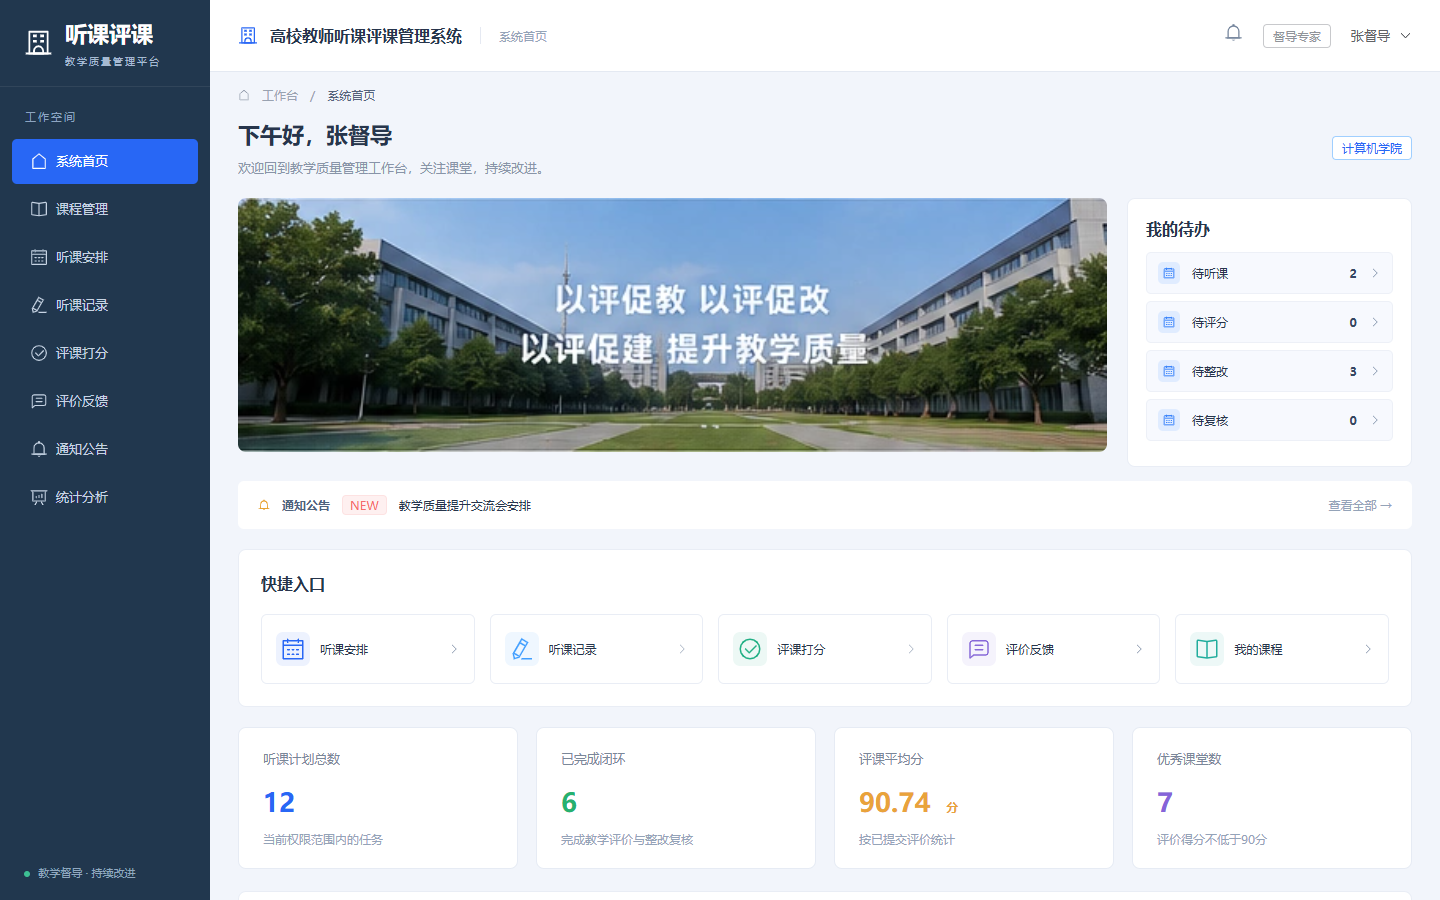Click the 我的课程 book icon in quick entry

point(1207,649)
